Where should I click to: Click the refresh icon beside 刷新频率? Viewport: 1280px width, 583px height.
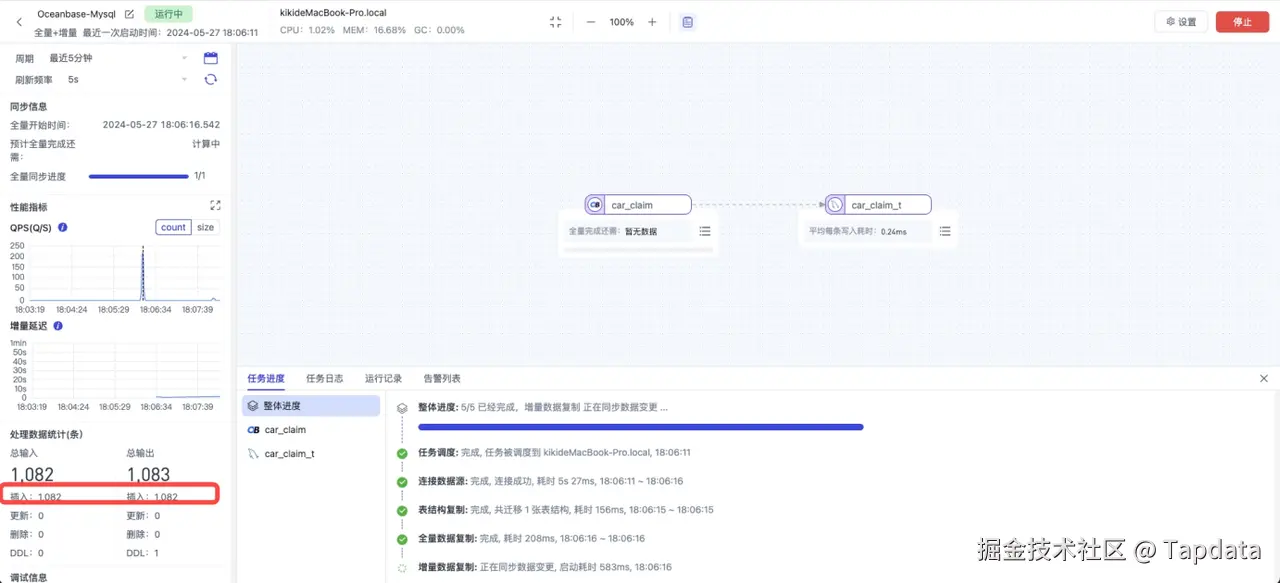click(x=211, y=79)
